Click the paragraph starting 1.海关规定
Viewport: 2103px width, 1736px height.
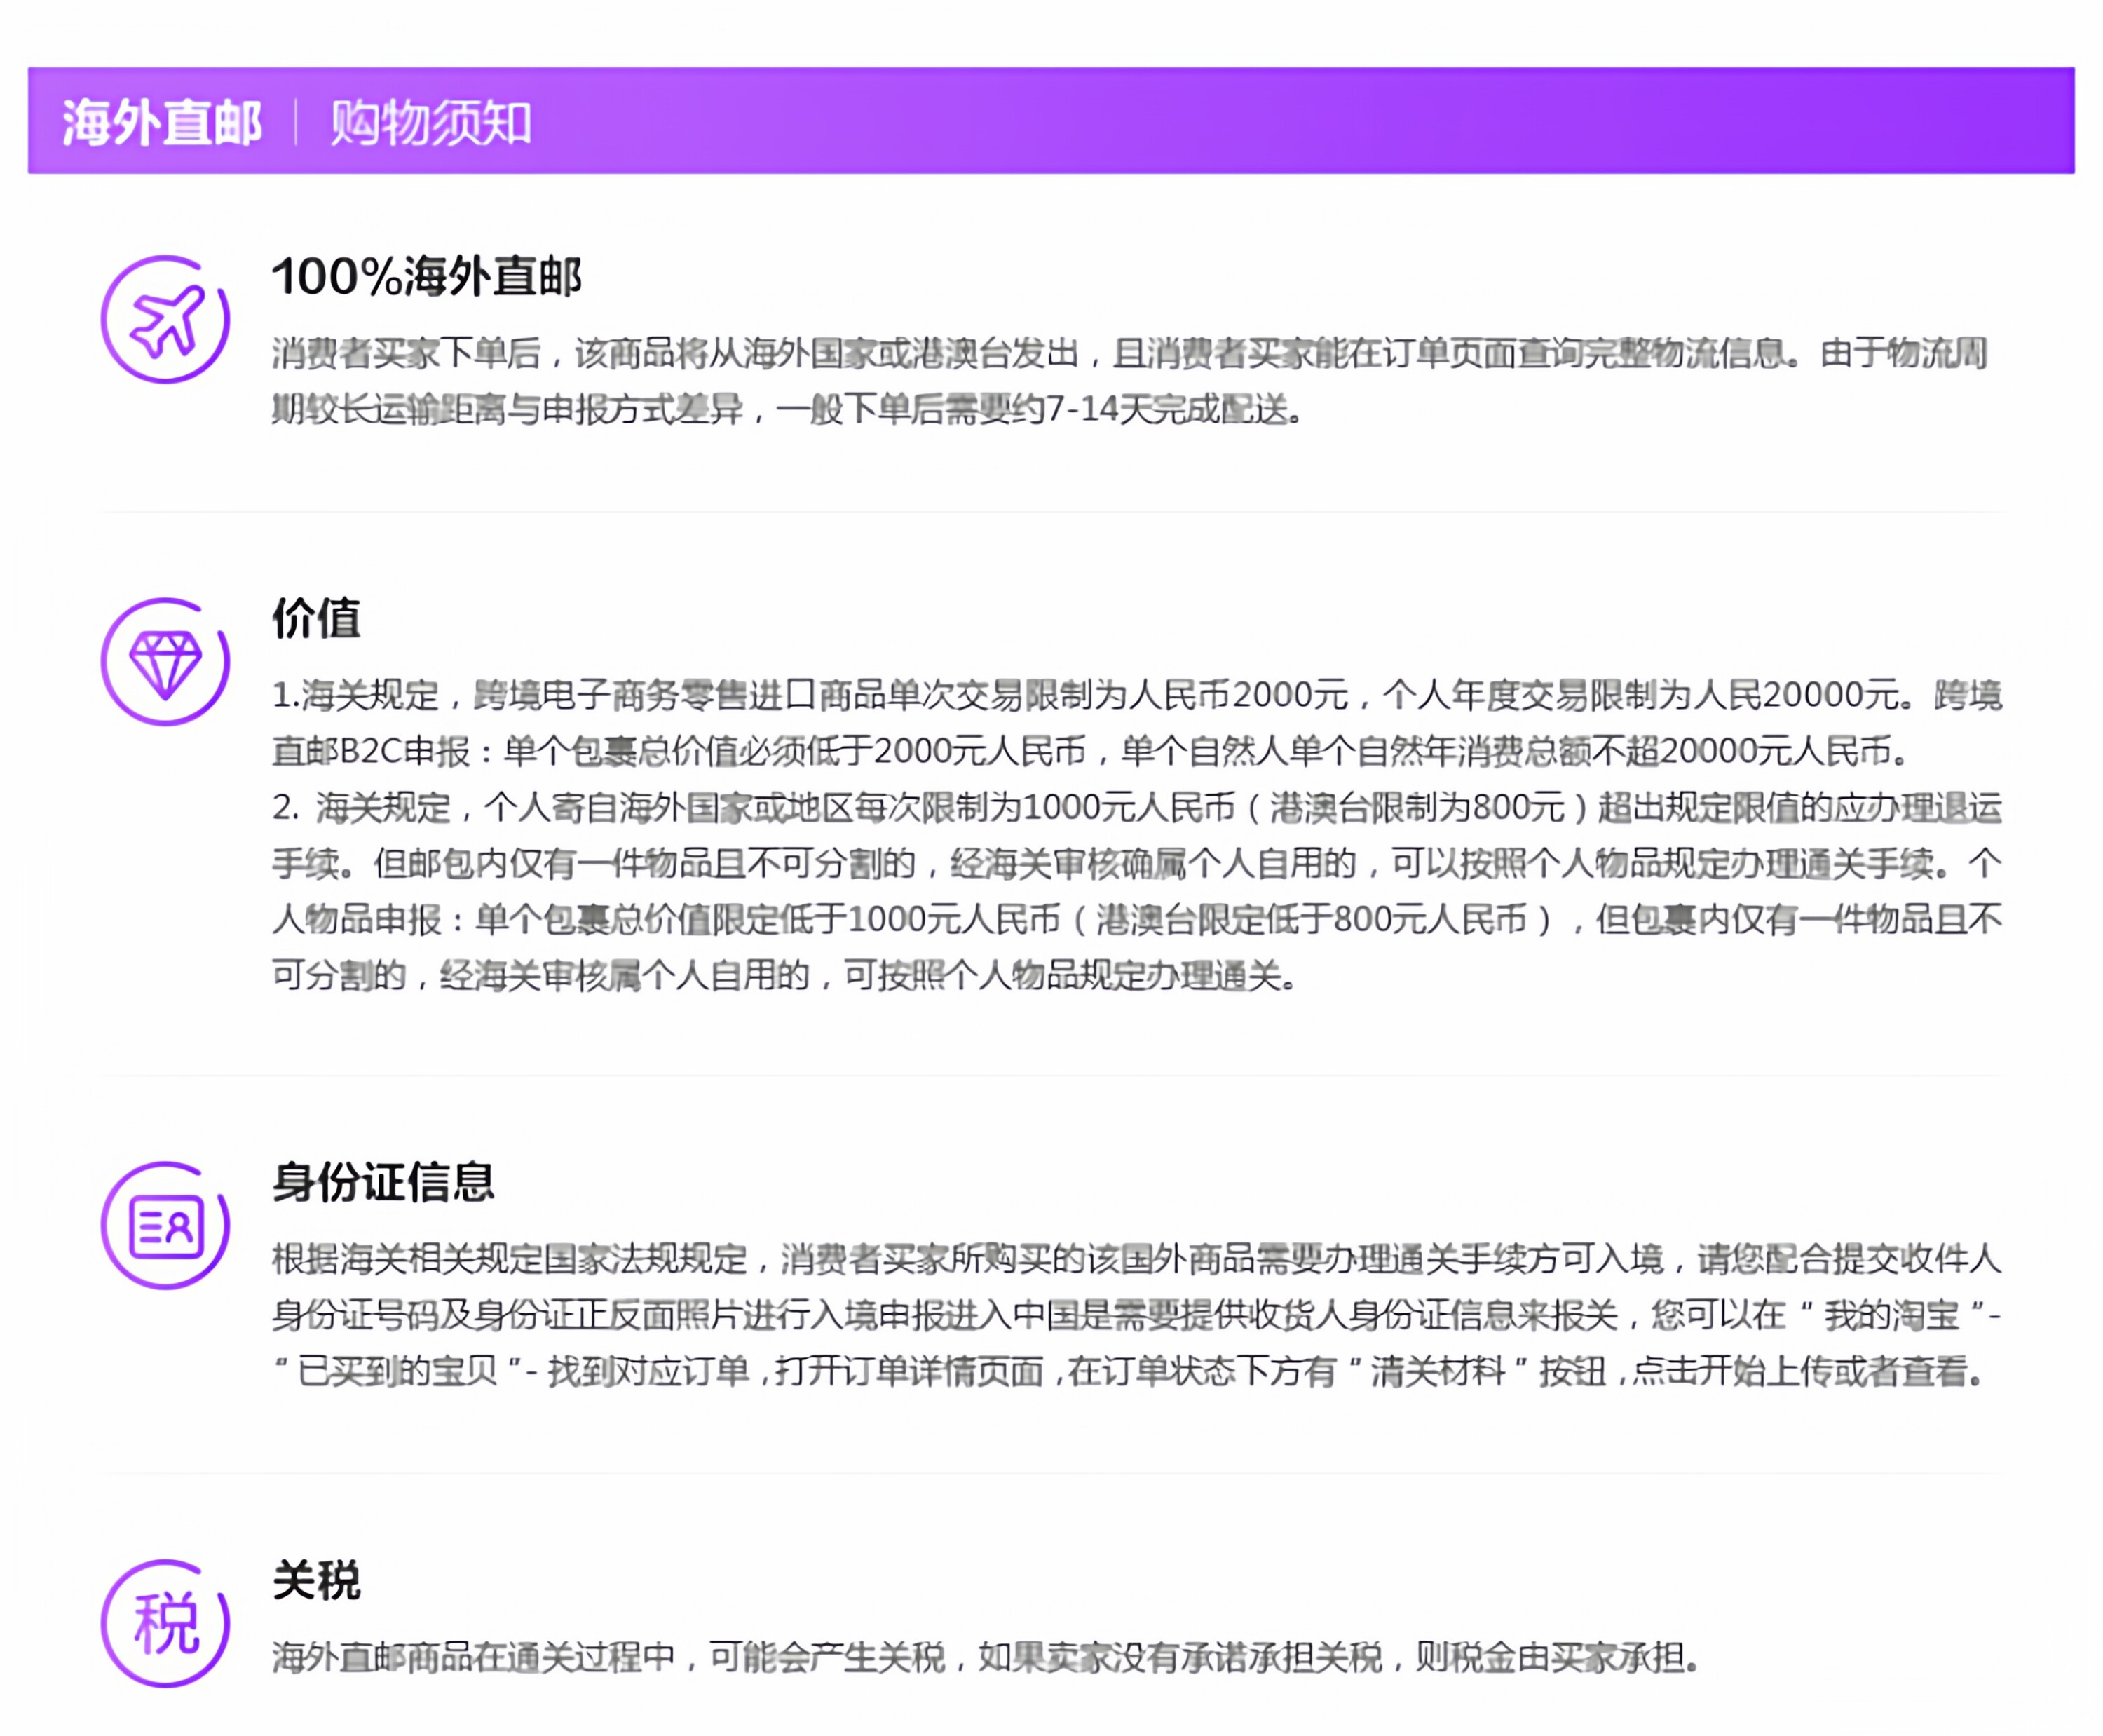click(800, 695)
